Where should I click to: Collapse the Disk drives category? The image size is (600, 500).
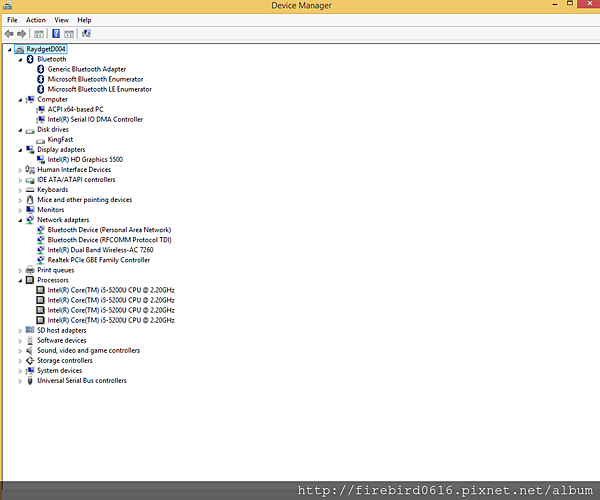20,130
